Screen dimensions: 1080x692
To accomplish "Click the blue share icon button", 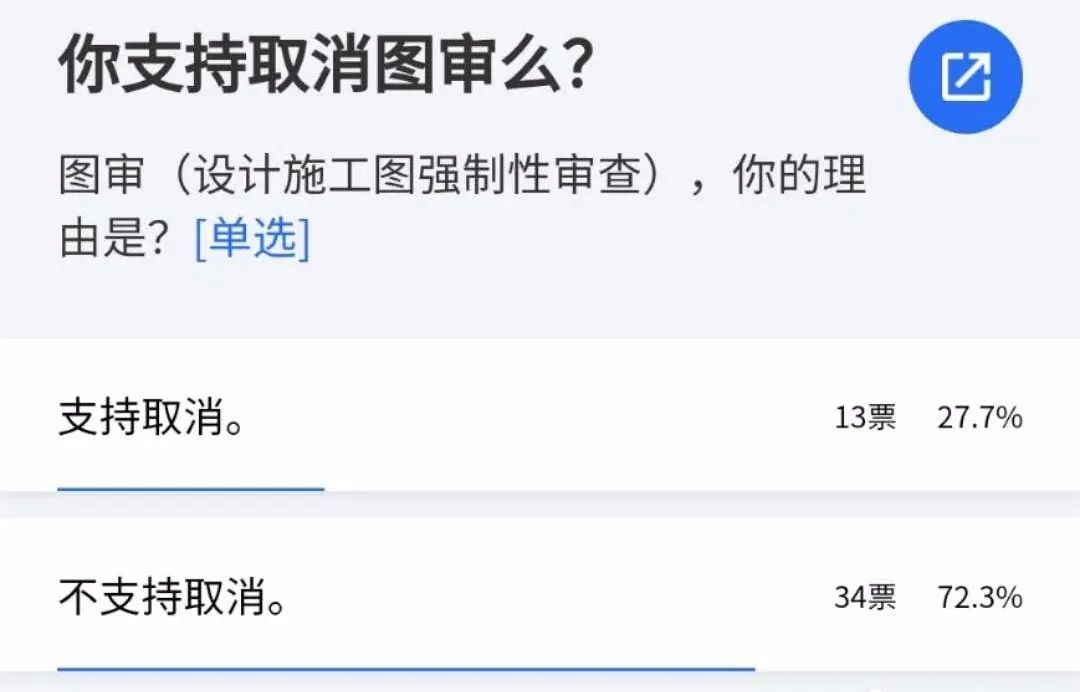I will tap(965, 76).
